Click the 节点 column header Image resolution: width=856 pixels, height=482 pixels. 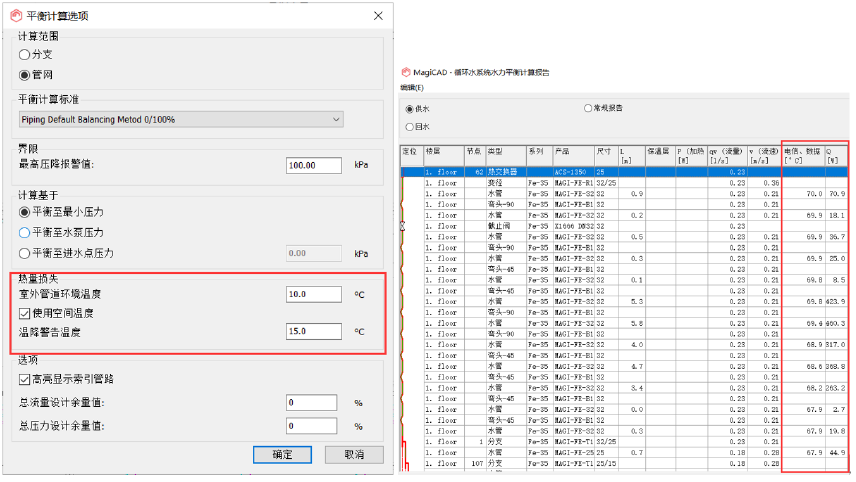pos(475,156)
